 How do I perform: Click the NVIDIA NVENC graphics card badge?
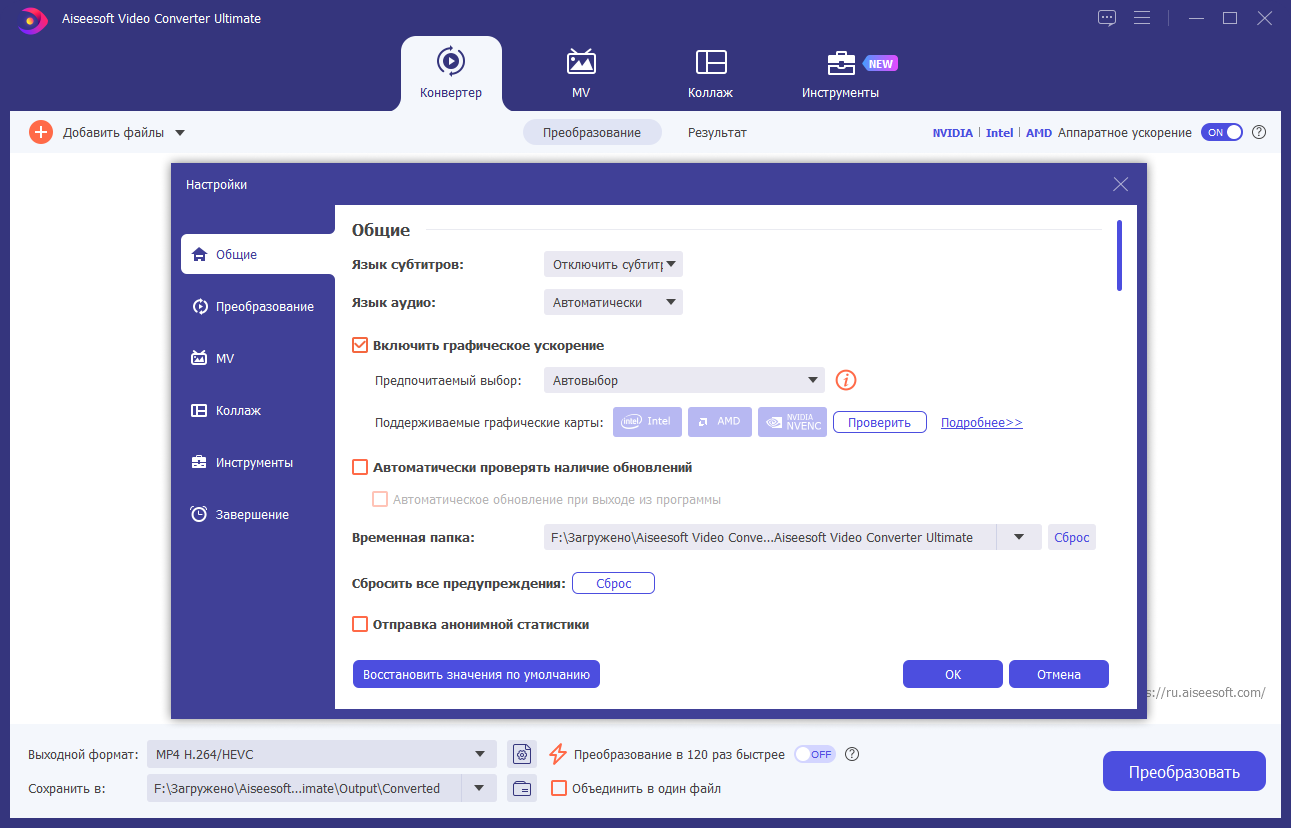tap(792, 422)
